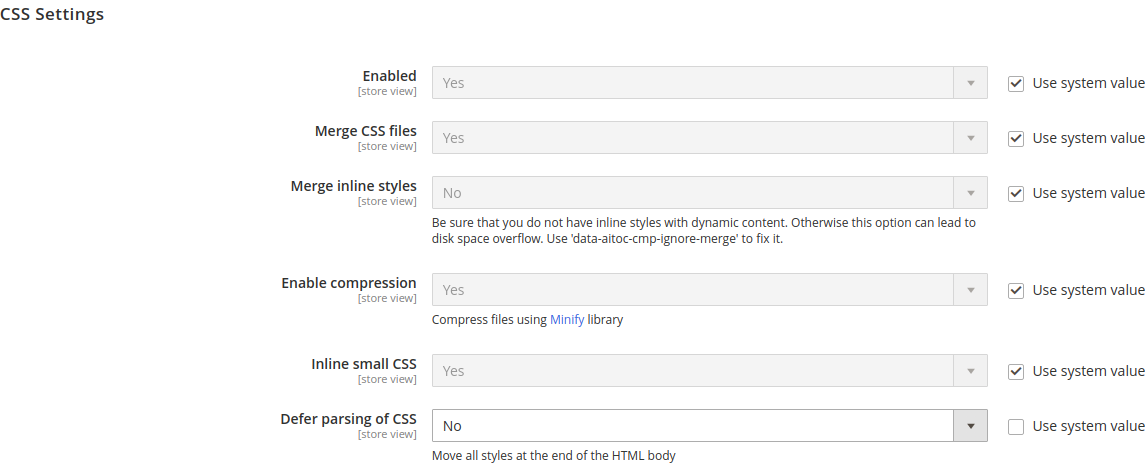The width and height of the screenshot is (1148, 468).
Task: Click arrow icon on Enable compression select
Action: point(970,290)
